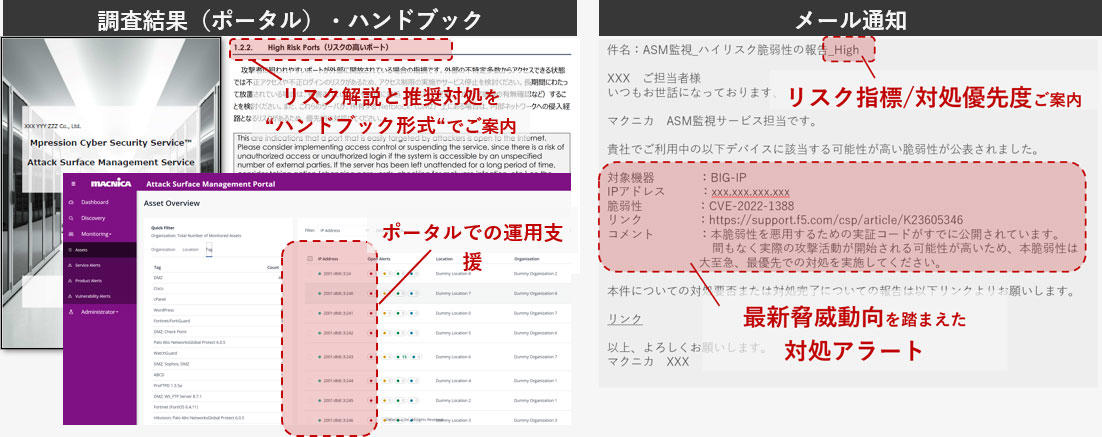Switch to the Location quick filter tab
1102x437 pixels.
[191, 248]
